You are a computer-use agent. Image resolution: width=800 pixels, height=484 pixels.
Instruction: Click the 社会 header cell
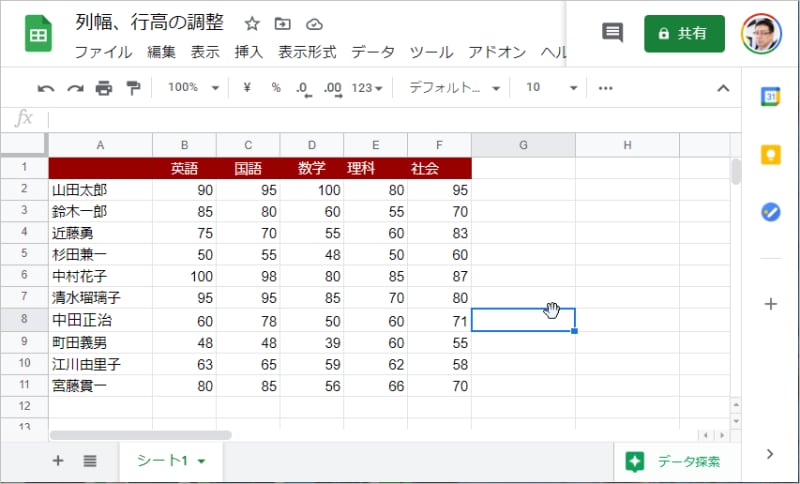tap(439, 168)
